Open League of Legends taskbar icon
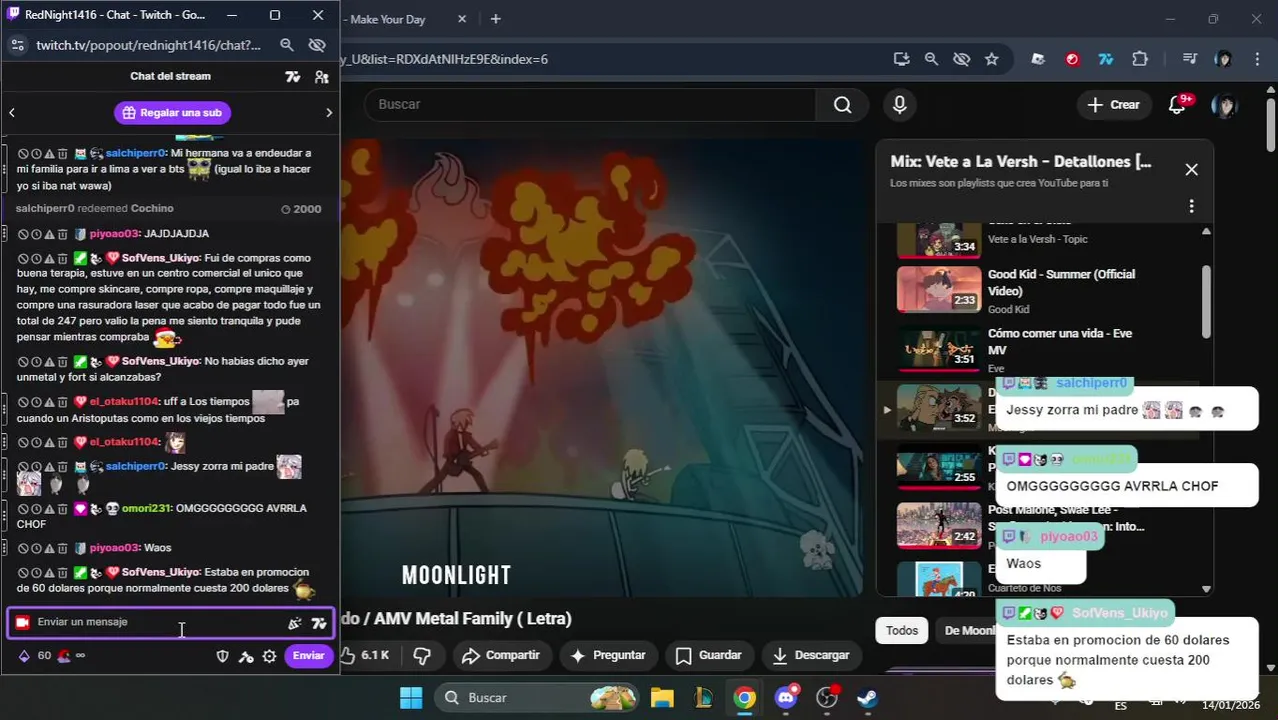This screenshot has height=720, width=1278. click(x=703, y=697)
